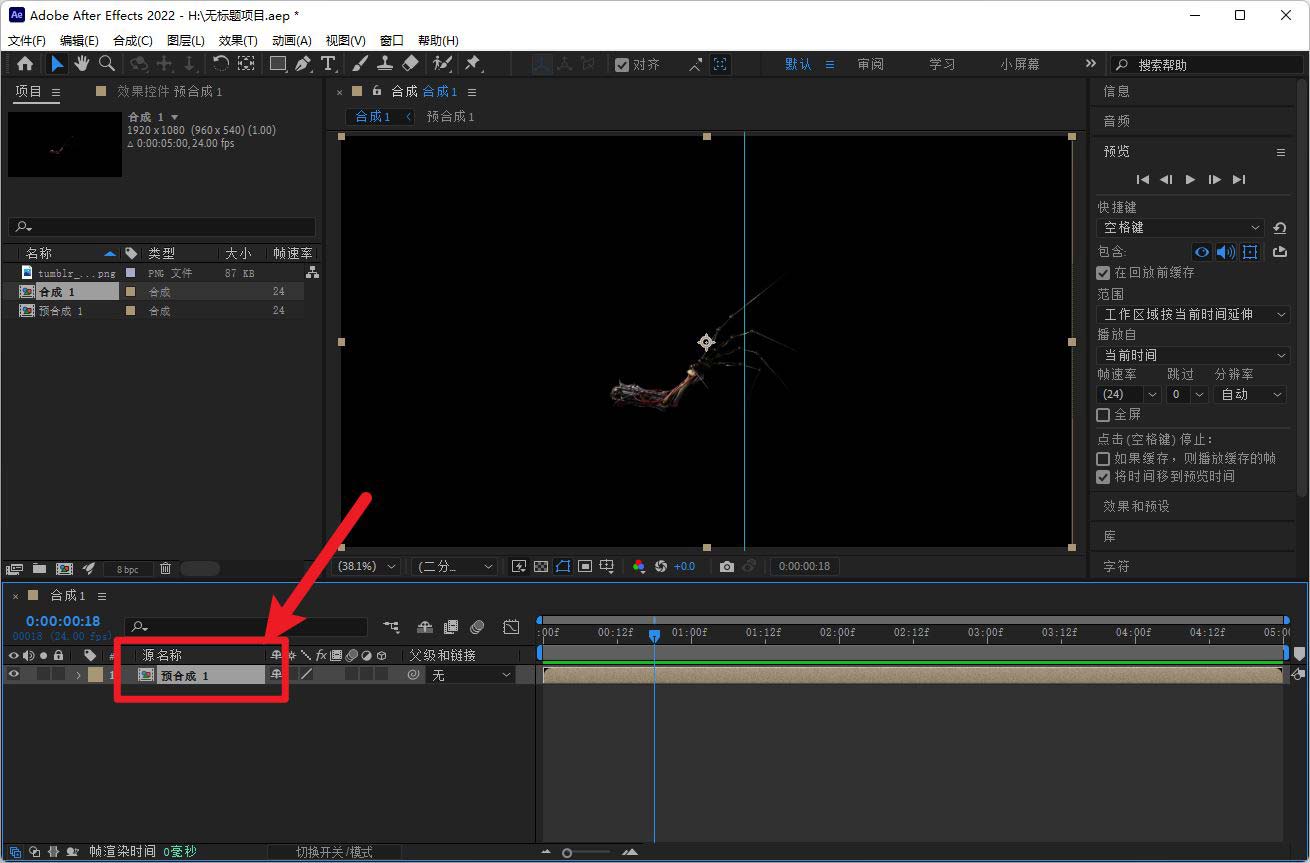Click the new folder icon in Project panel

pyautogui.click(x=39, y=568)
